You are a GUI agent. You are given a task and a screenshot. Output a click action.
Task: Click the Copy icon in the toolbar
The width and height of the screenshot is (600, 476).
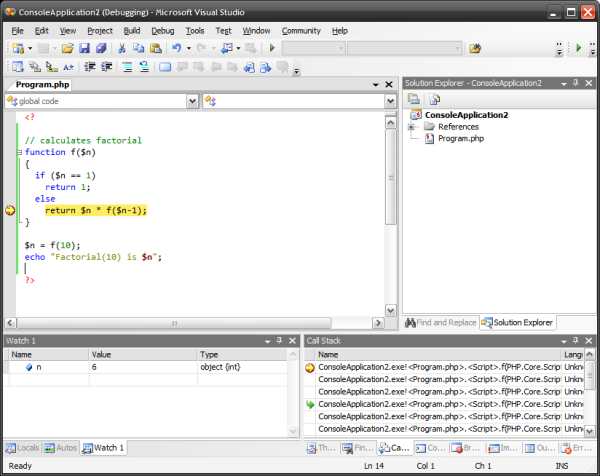point(139,48)
